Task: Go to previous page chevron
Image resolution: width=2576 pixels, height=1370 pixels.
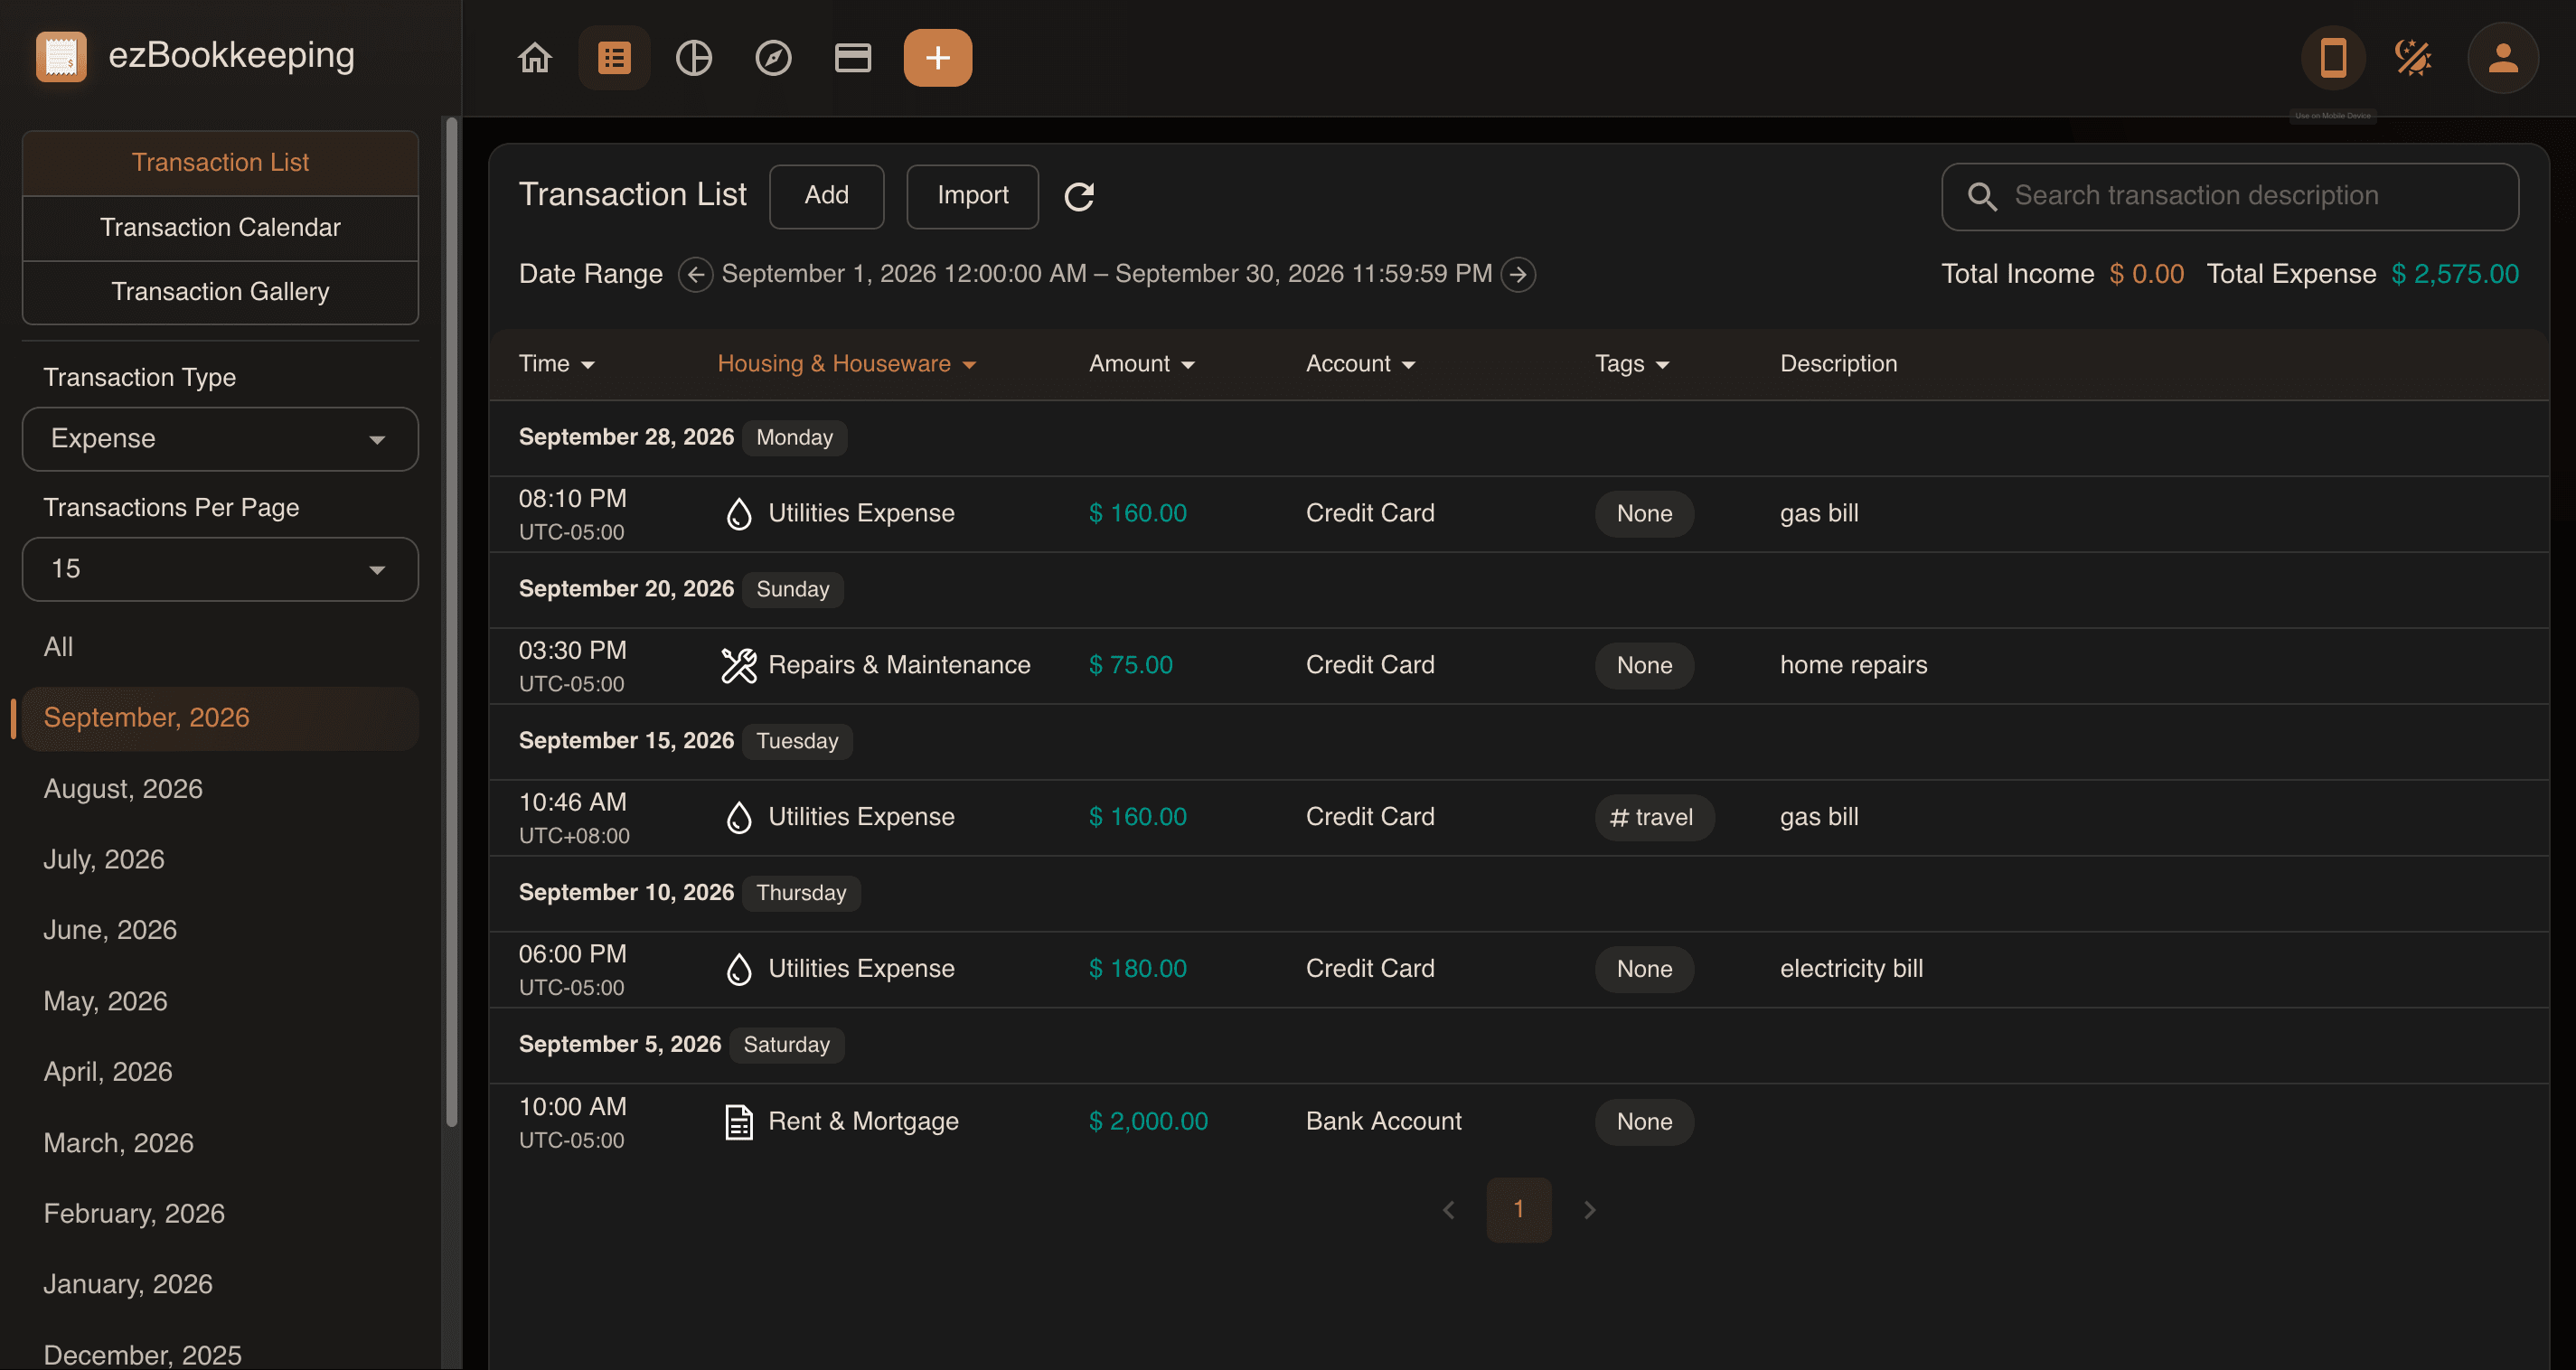Action: 1448,1210
